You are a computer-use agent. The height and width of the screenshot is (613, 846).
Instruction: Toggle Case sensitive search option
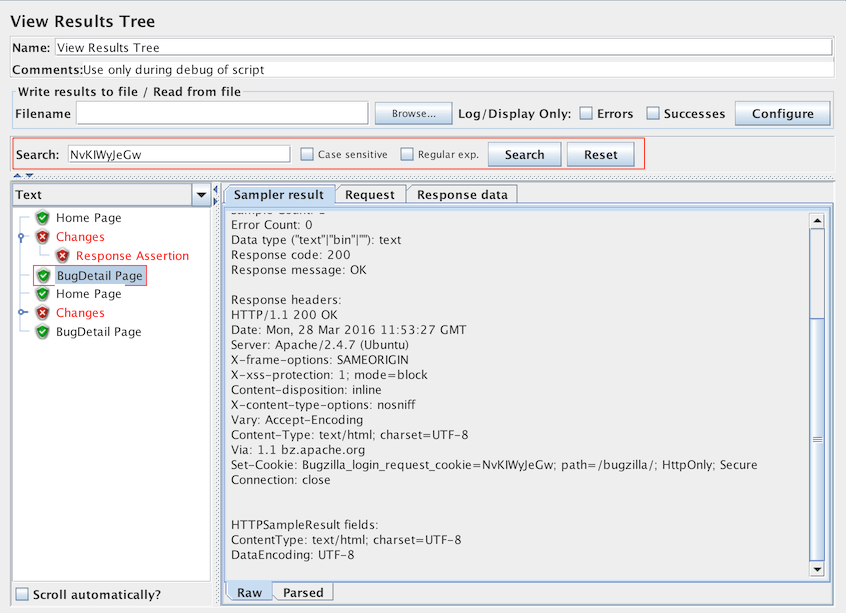pos(308,155)
